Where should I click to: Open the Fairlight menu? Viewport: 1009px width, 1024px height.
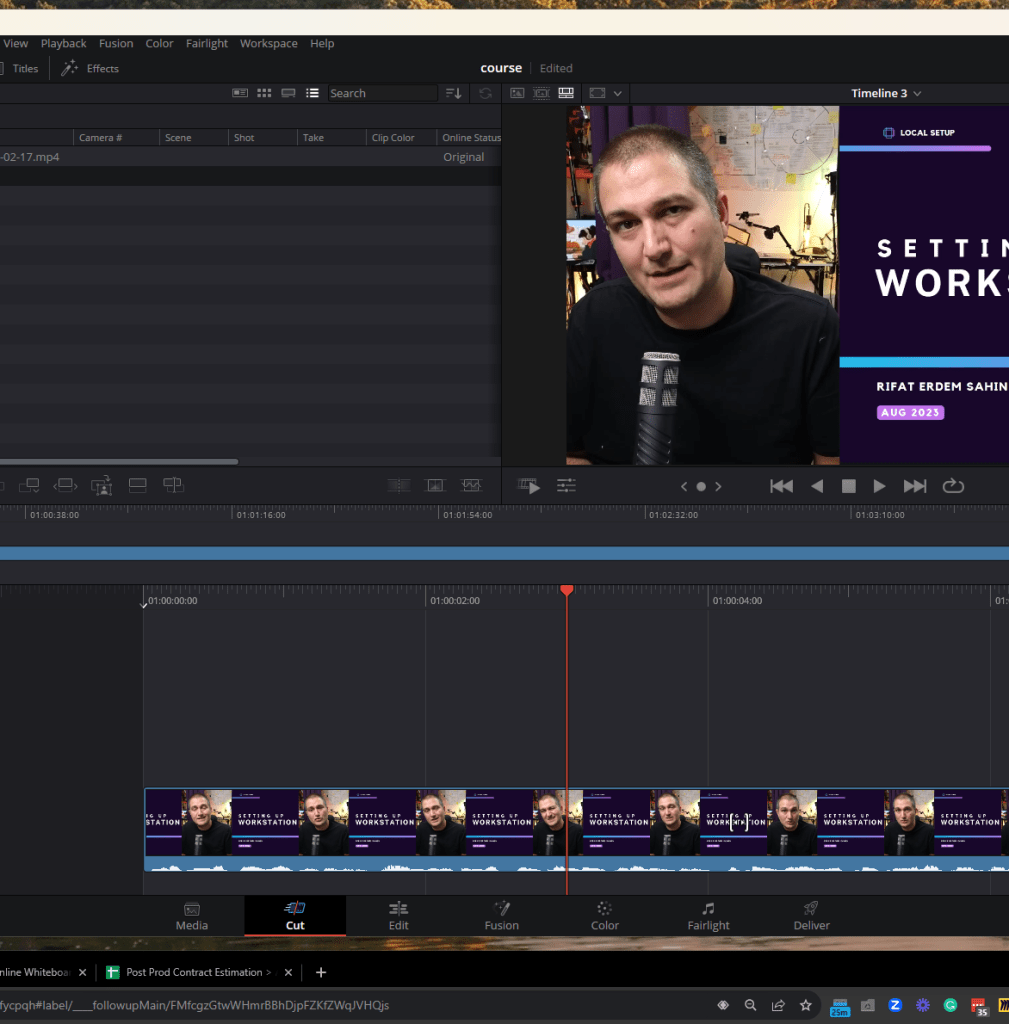pos(207,43)
